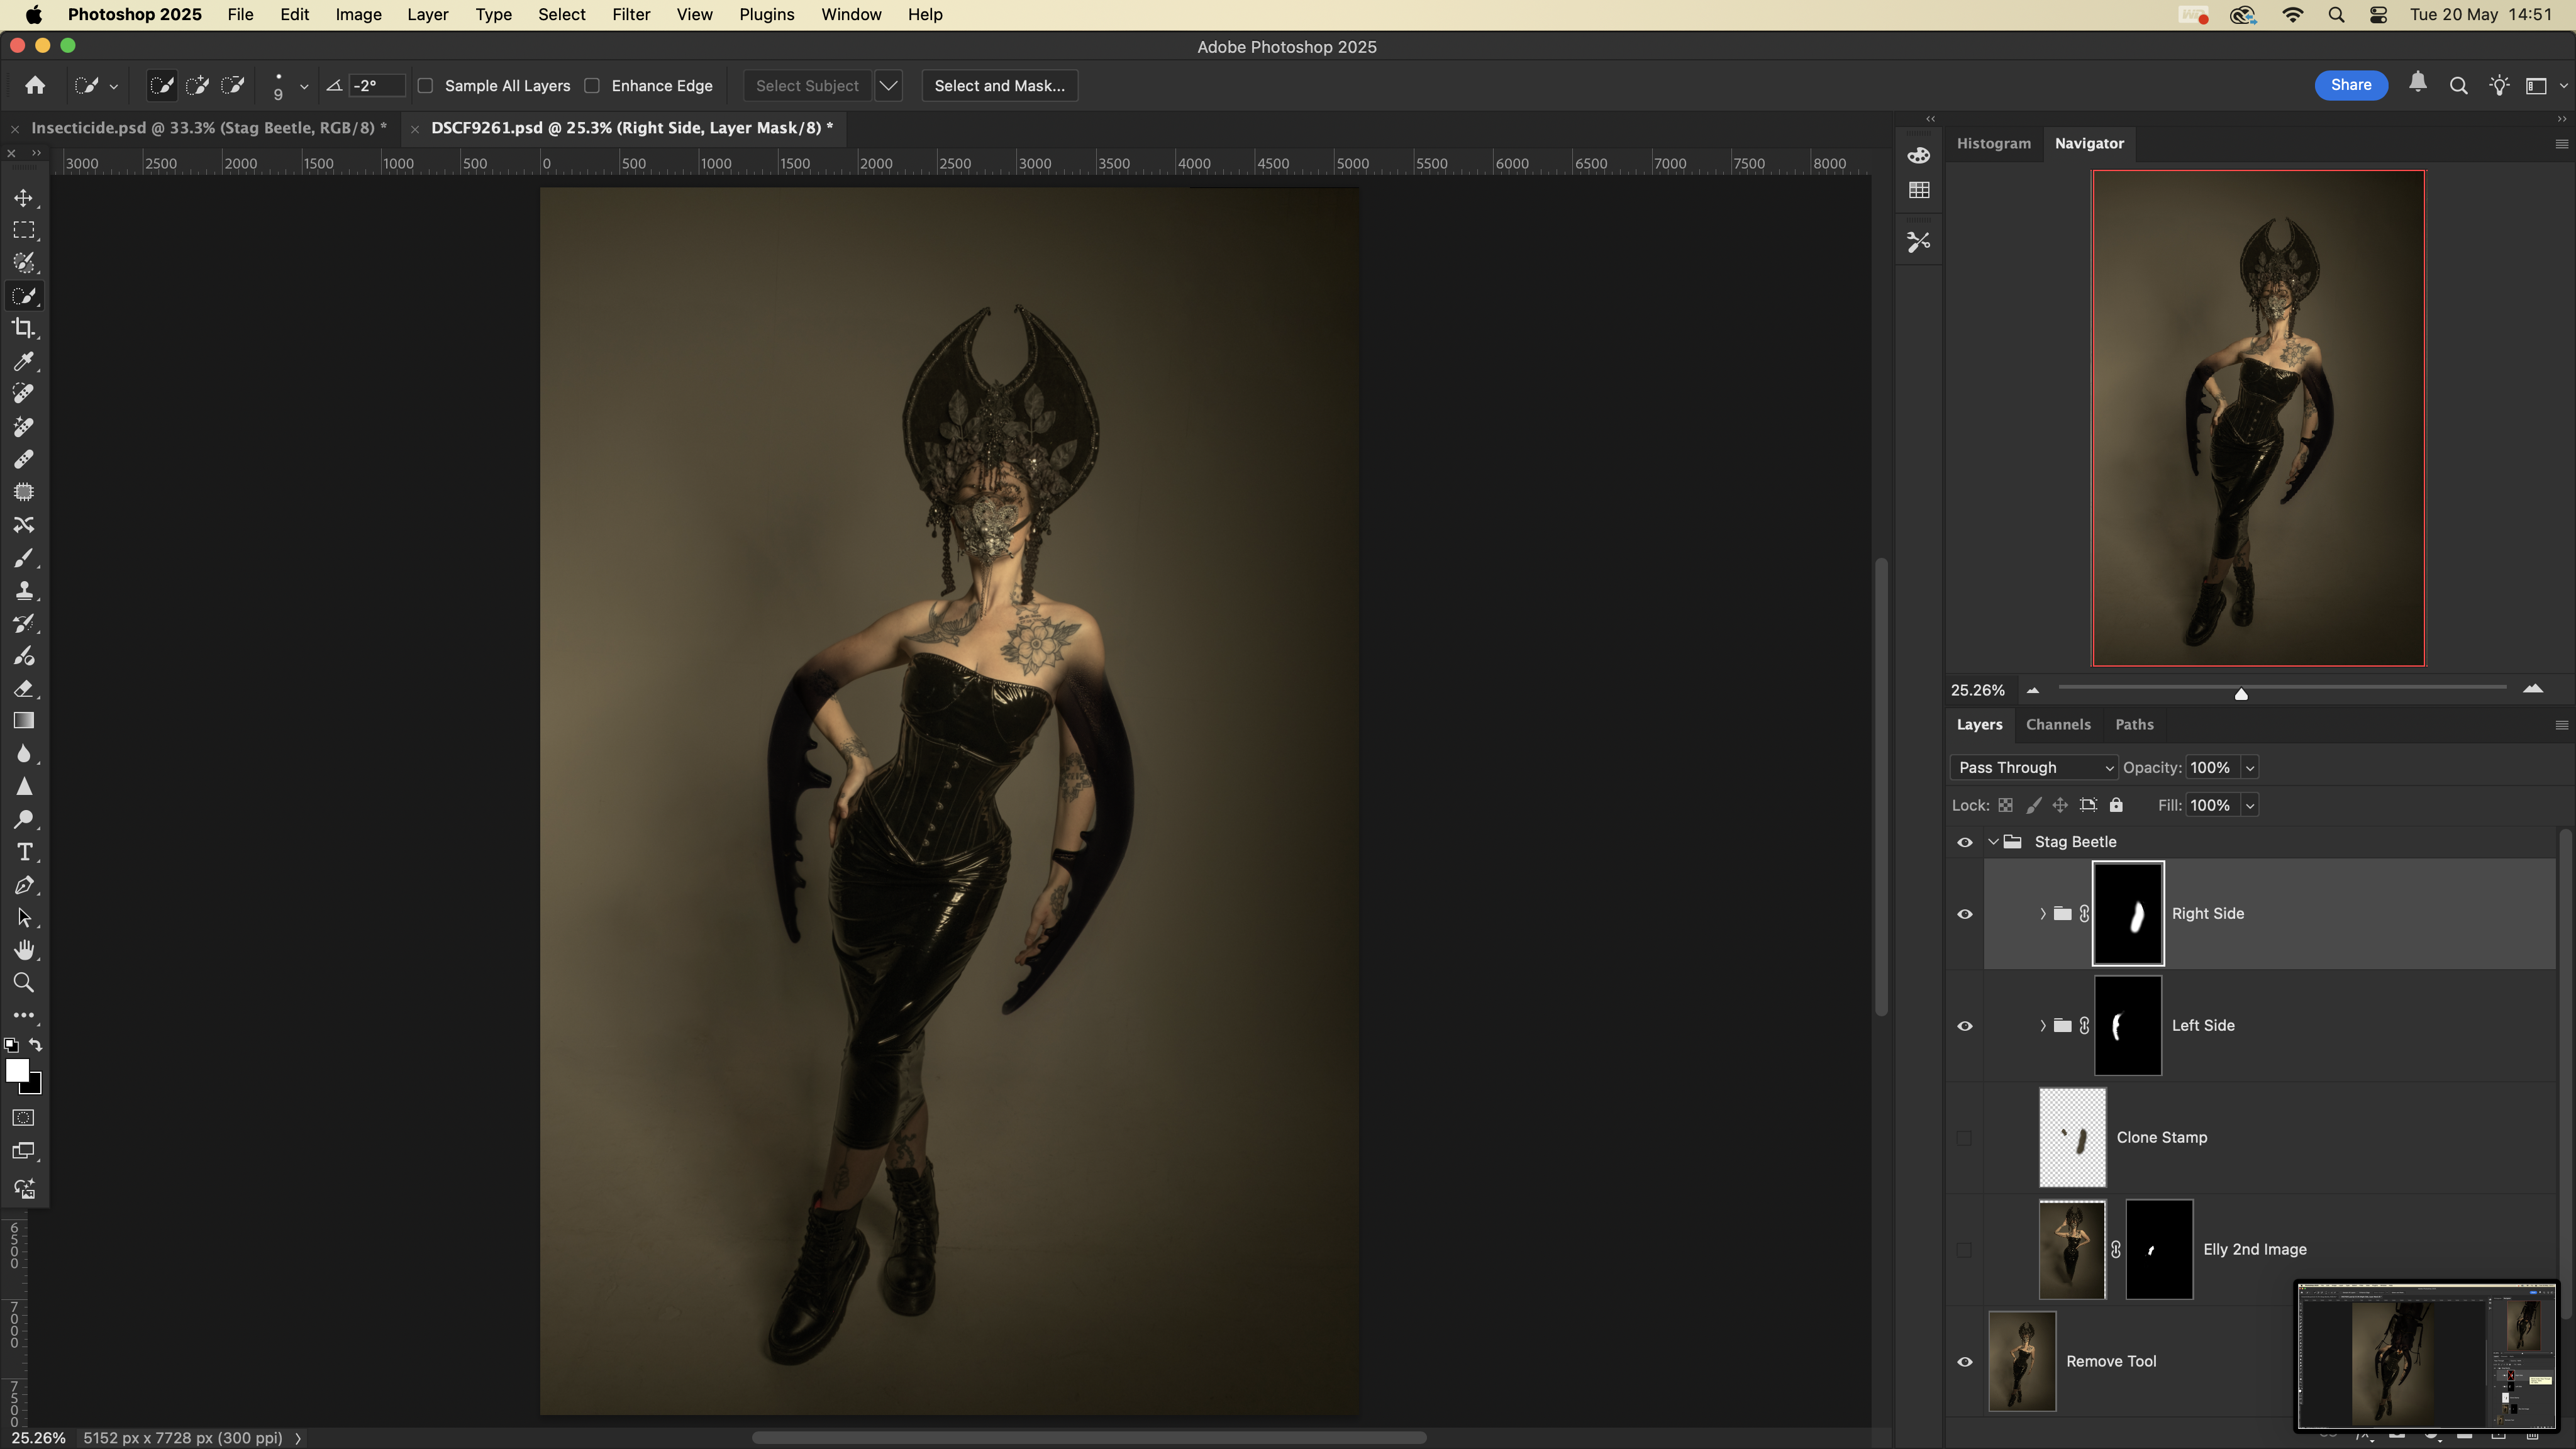Hide the Remove Tool layer
Image resolution: width=2576 pixels, height=1449 pixels.
pyautogui.click(x=1964, y=1361)
